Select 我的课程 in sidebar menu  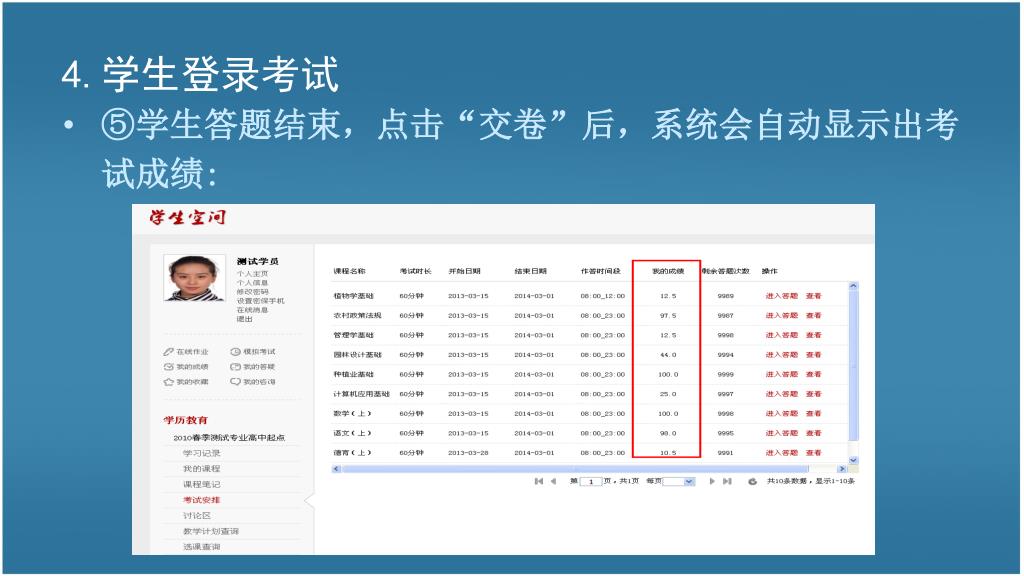202,469
